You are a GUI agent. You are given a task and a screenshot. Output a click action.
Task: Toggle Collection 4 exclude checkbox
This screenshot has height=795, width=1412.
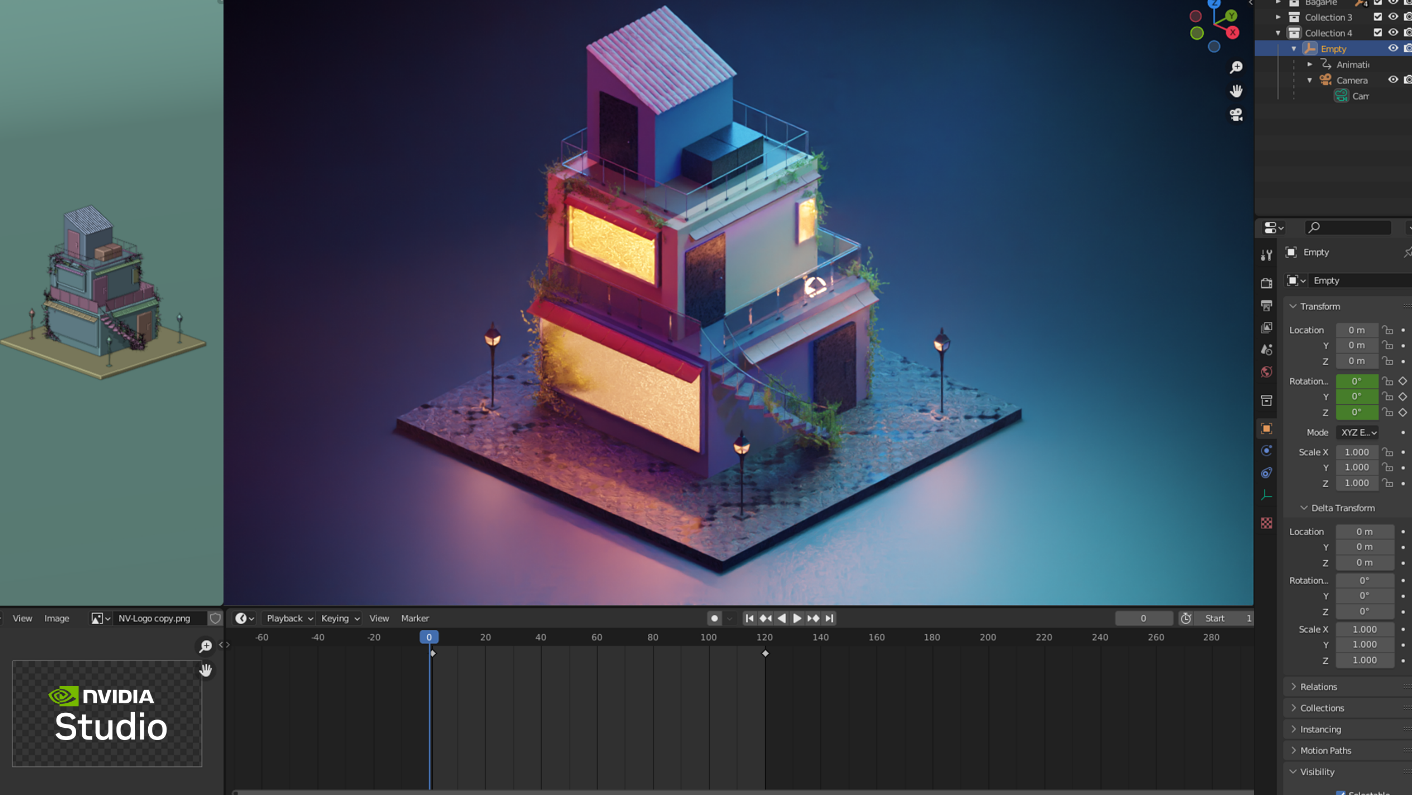1378,33
